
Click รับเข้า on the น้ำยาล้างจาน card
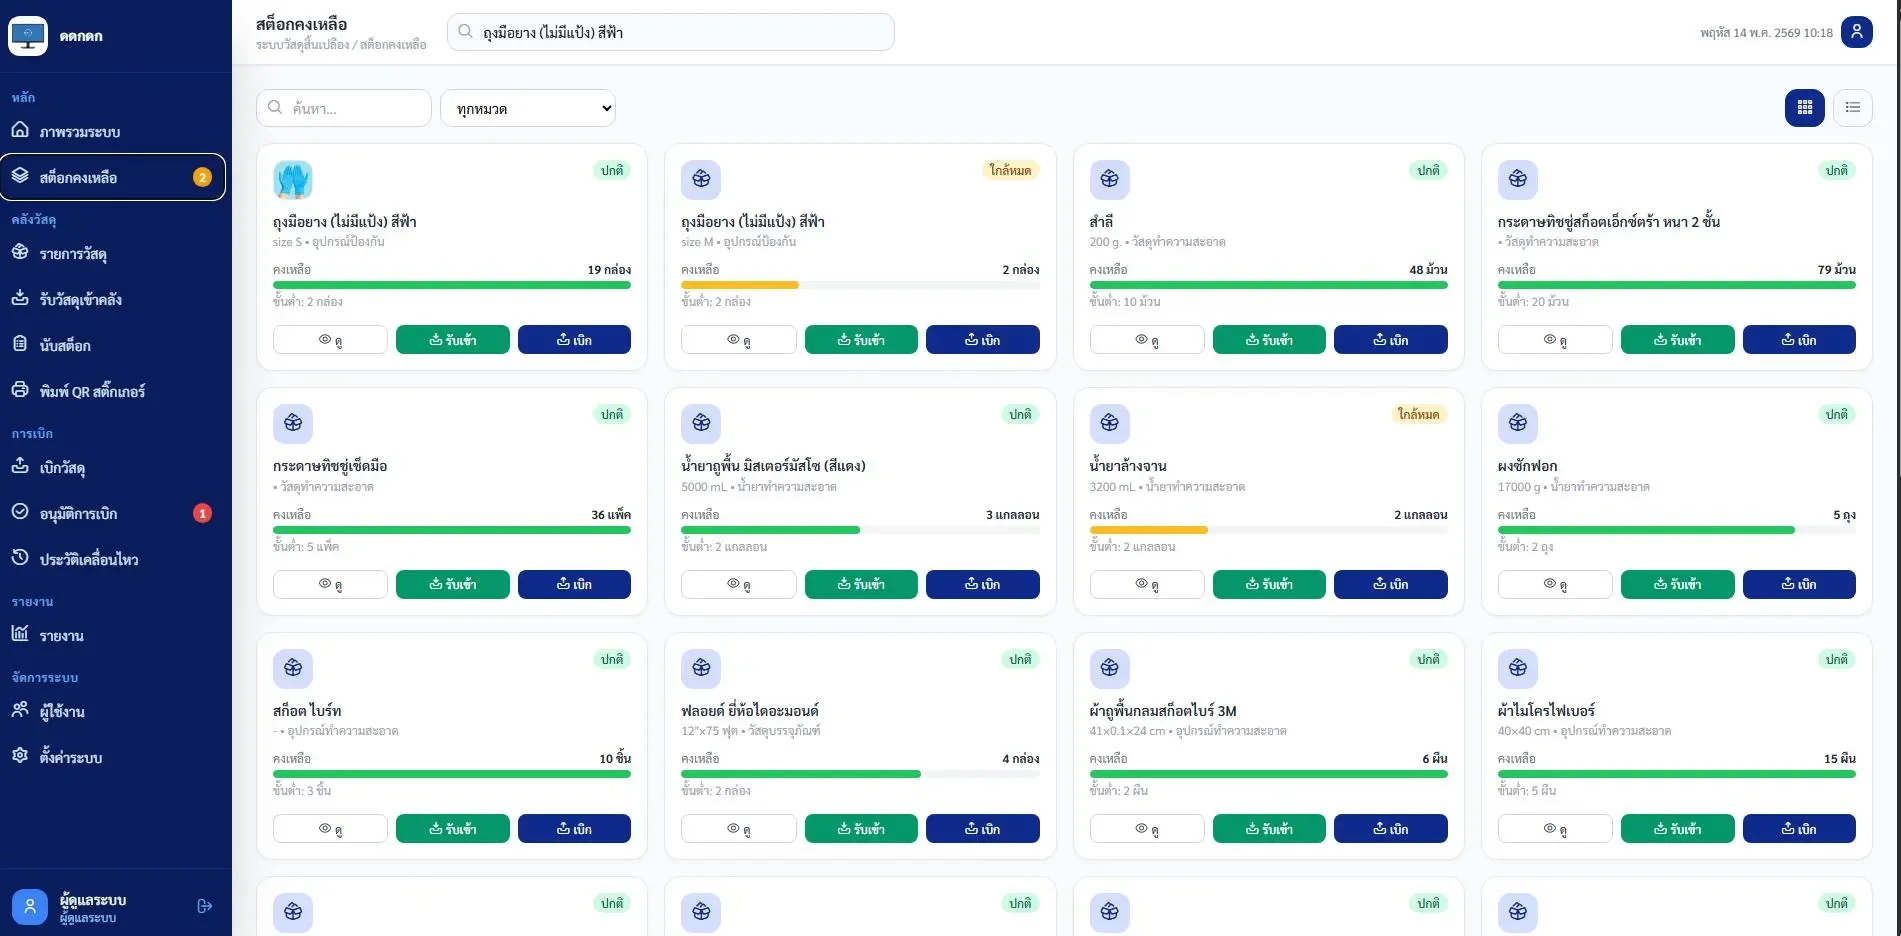pyautogui.click(x=1270, y=584)
